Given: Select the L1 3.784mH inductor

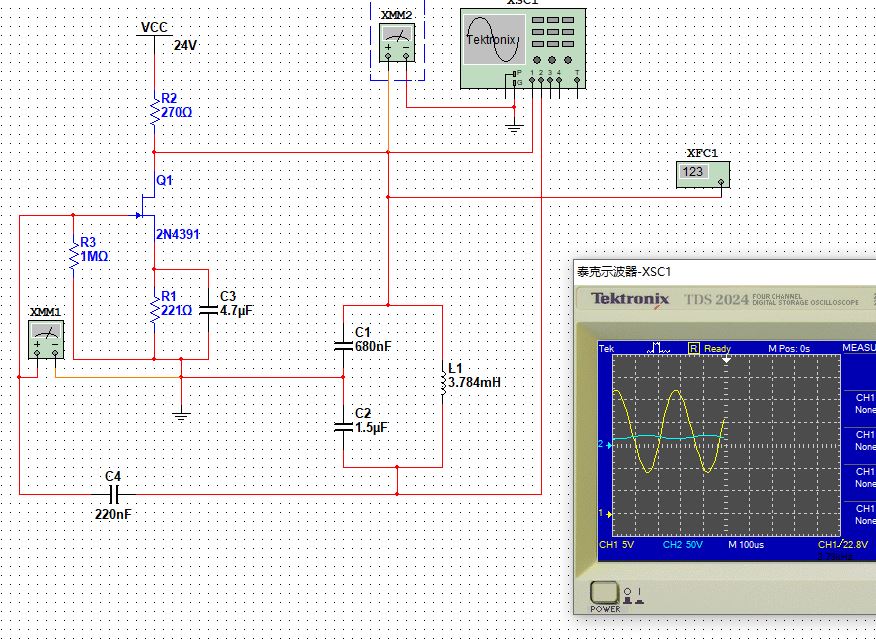Looking at the screenshot, I should (x=441, y=381).
